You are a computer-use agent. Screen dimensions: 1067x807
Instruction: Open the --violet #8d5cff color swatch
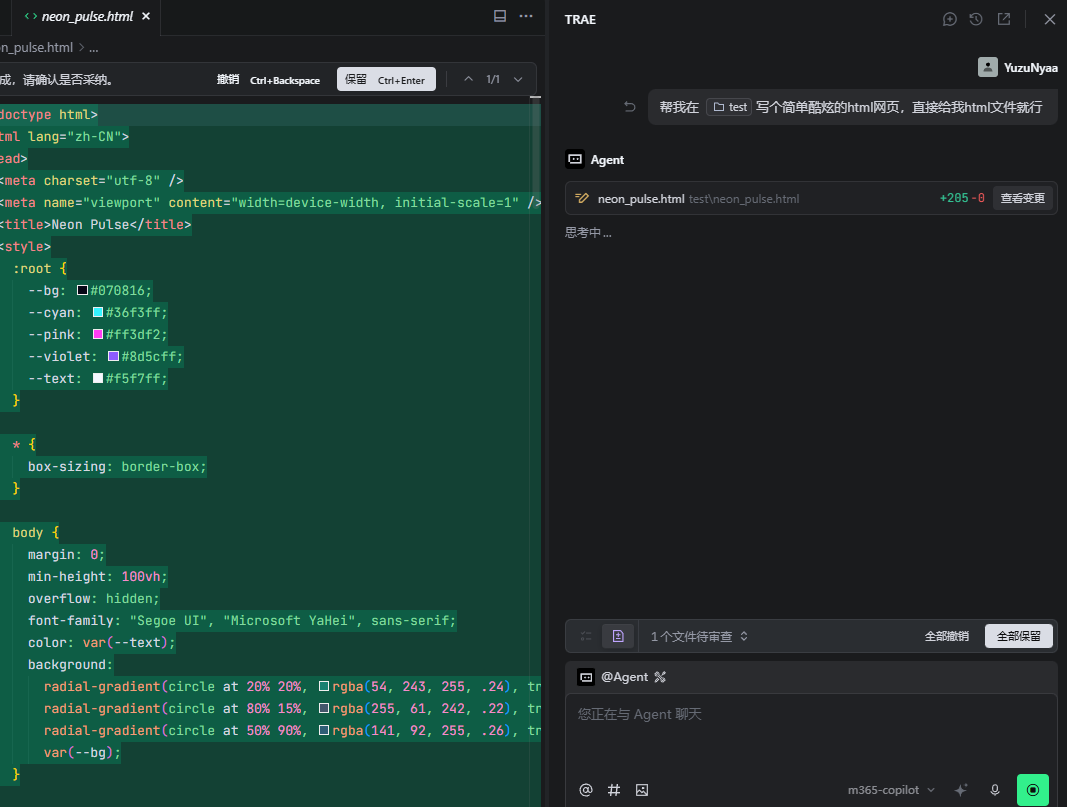point(114,357)
